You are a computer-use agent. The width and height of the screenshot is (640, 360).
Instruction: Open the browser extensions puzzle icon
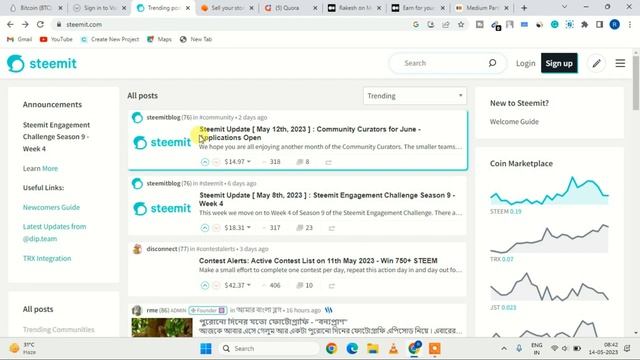[x=584, y=24]
